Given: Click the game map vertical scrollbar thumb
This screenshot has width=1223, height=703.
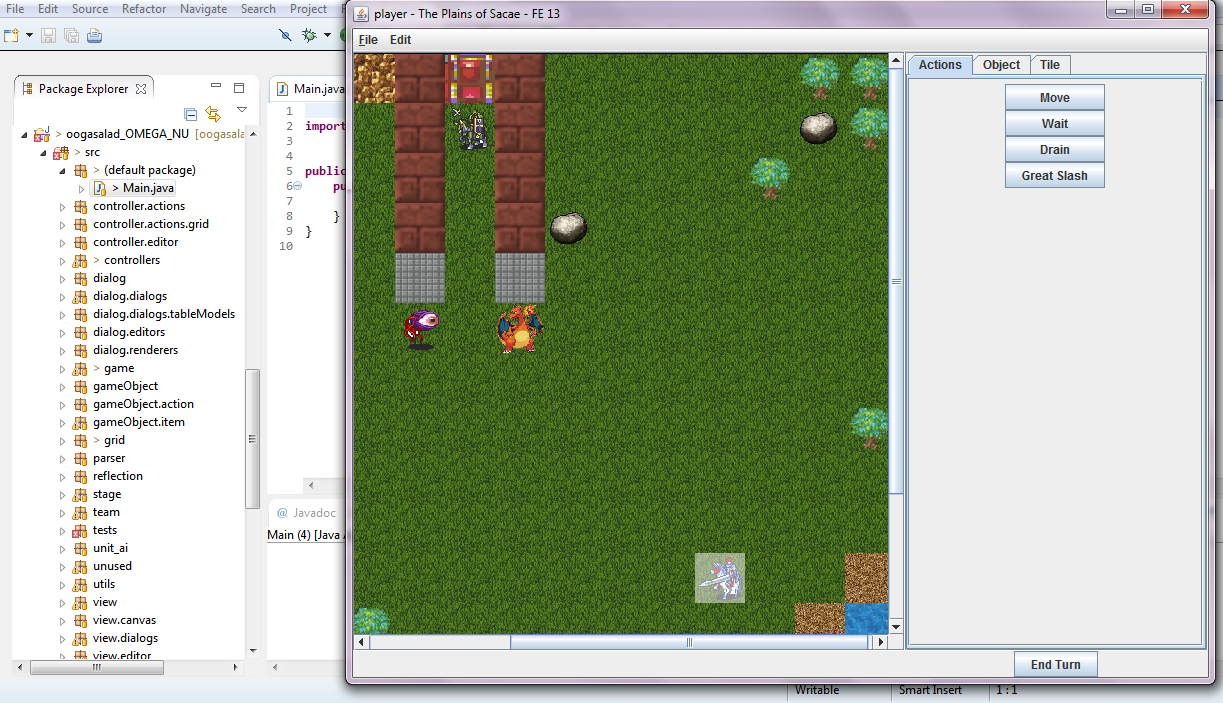Looking at the screenshot, I should pyautogui.click(x=896, y=282).
